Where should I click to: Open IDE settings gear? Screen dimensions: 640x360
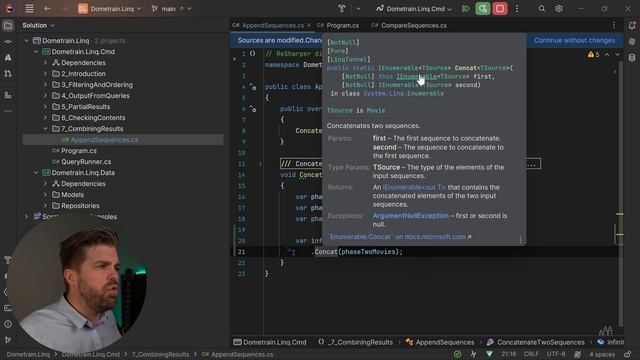559,9
